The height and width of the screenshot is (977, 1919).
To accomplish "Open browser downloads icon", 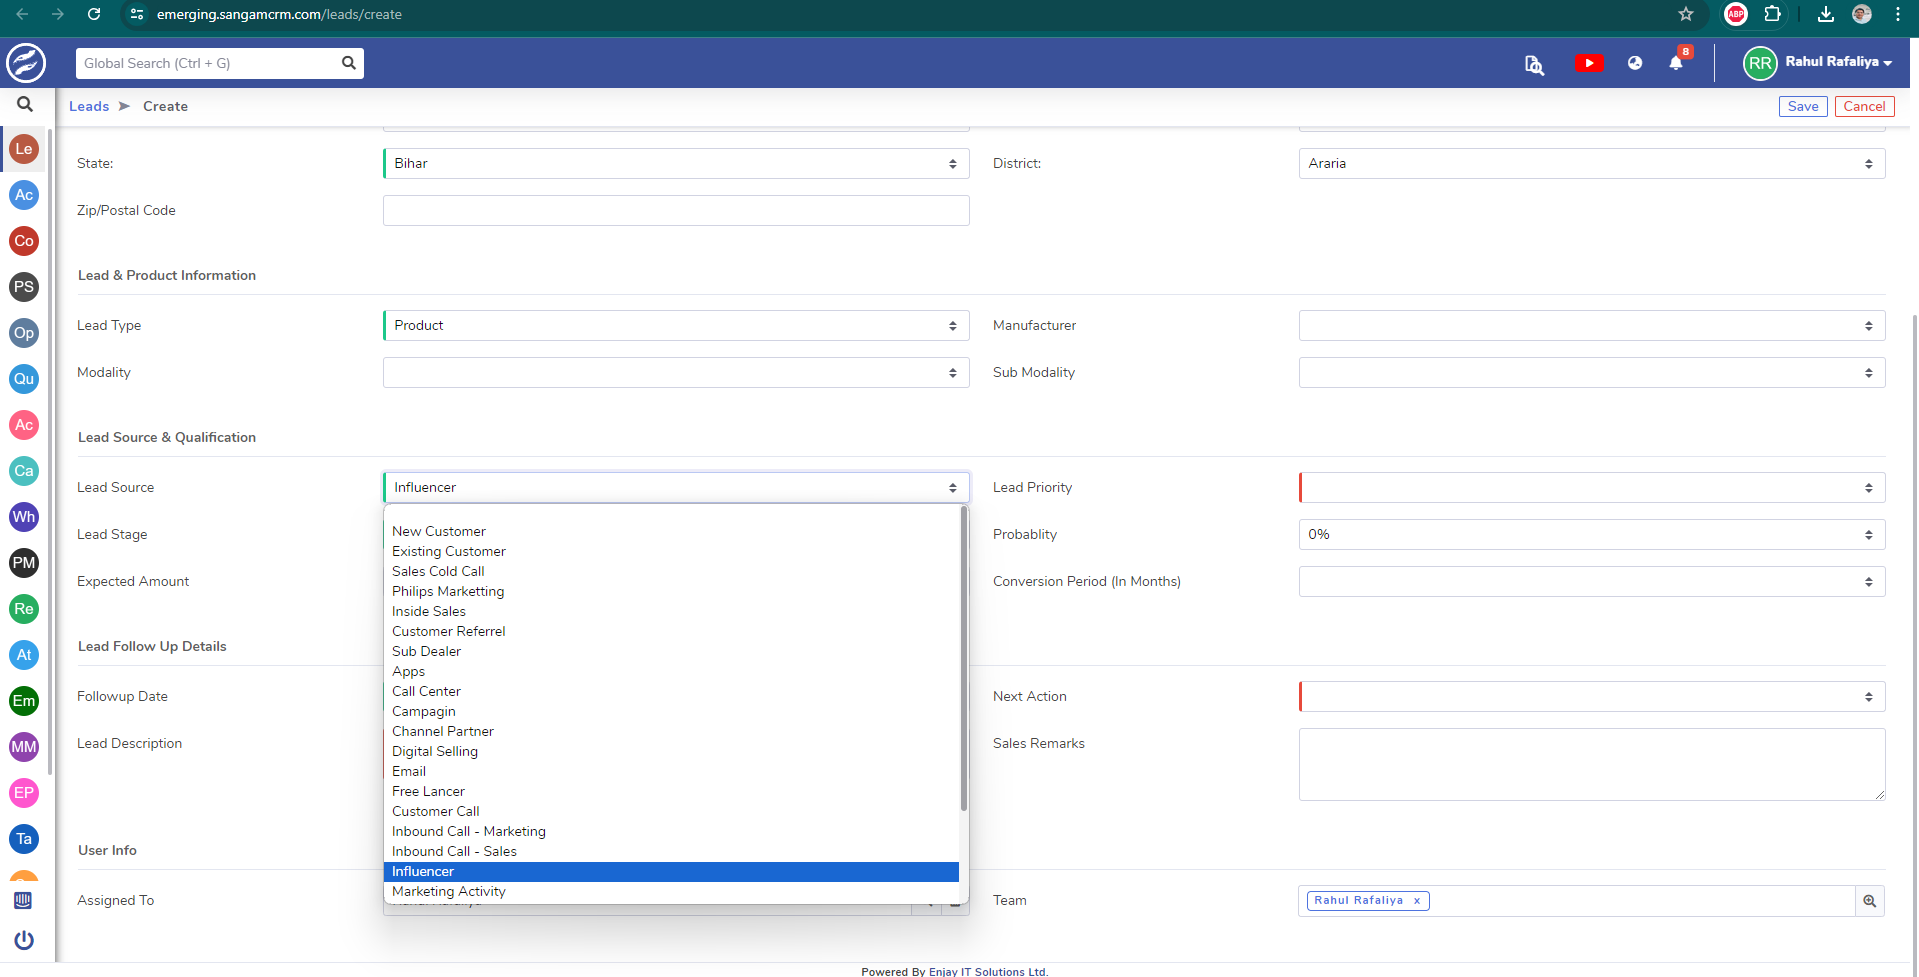I will [x=1826, y=14].
